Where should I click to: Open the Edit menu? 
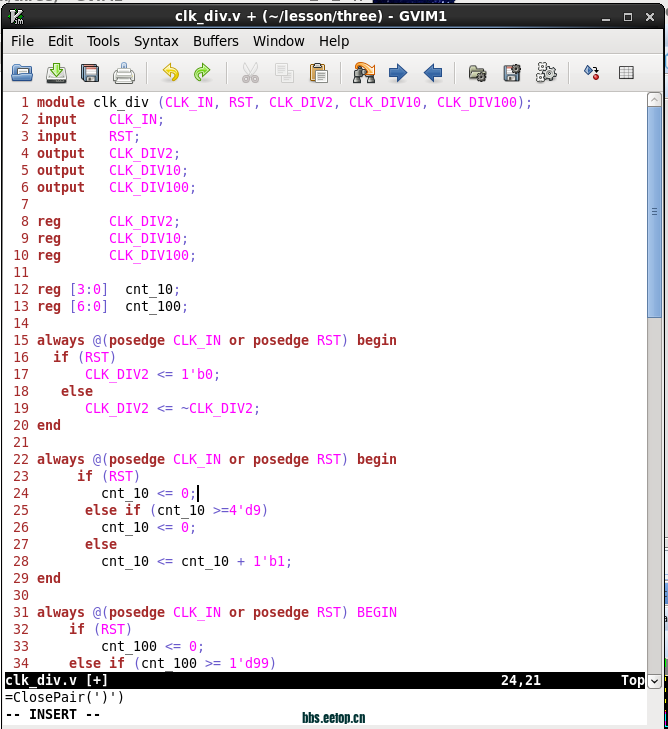click(60, 41)
